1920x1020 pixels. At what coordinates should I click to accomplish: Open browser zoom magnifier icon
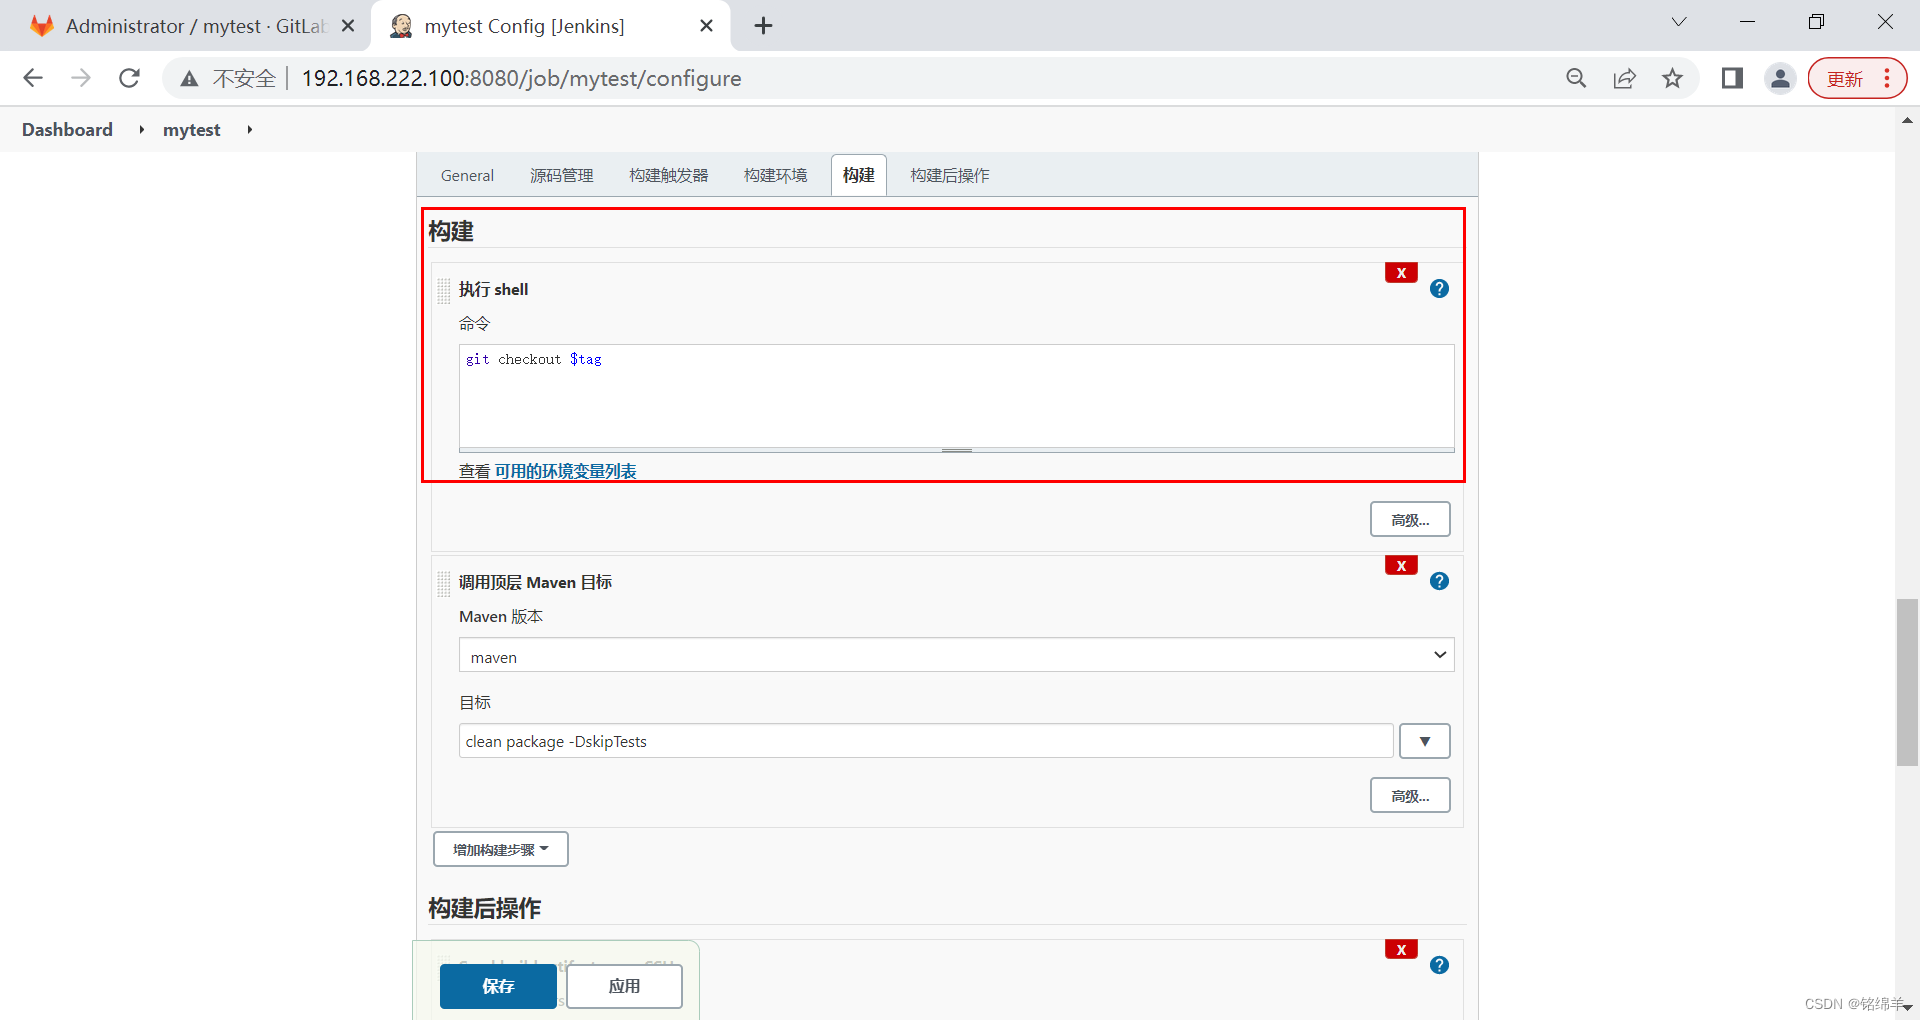tap(1577, 78)
